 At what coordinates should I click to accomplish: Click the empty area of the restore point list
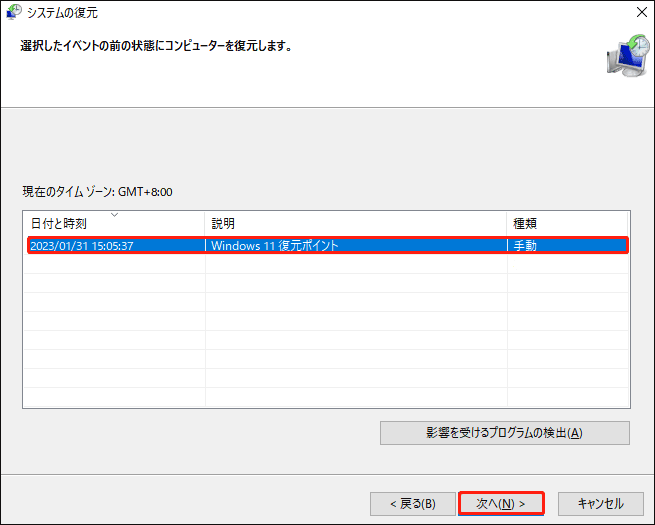pos(326,330)
